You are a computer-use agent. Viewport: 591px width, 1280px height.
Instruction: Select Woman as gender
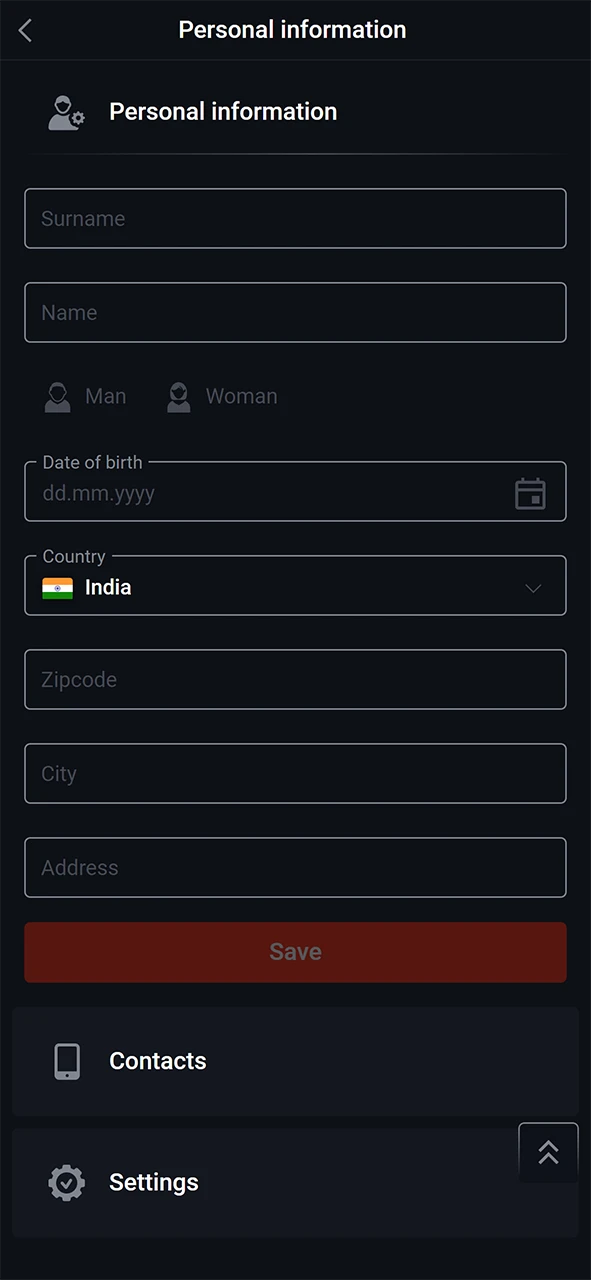pos(241,396)
